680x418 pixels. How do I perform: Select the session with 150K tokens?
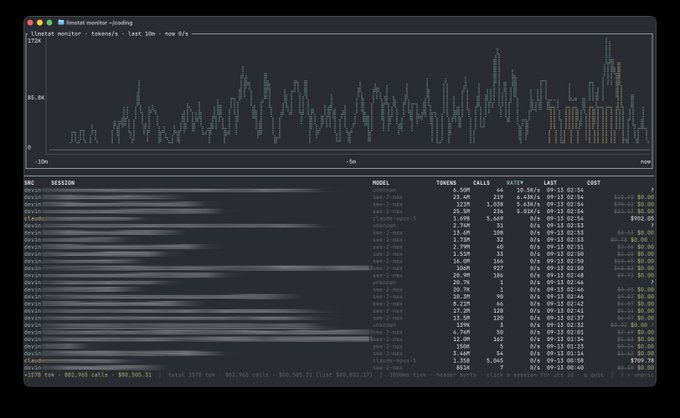(x=339, y=346)
